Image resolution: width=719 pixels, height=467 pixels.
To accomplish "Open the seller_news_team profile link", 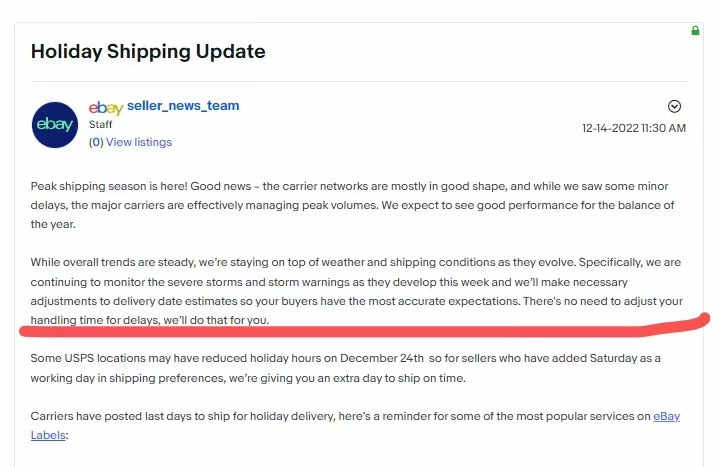I will (x=183, y=106).
